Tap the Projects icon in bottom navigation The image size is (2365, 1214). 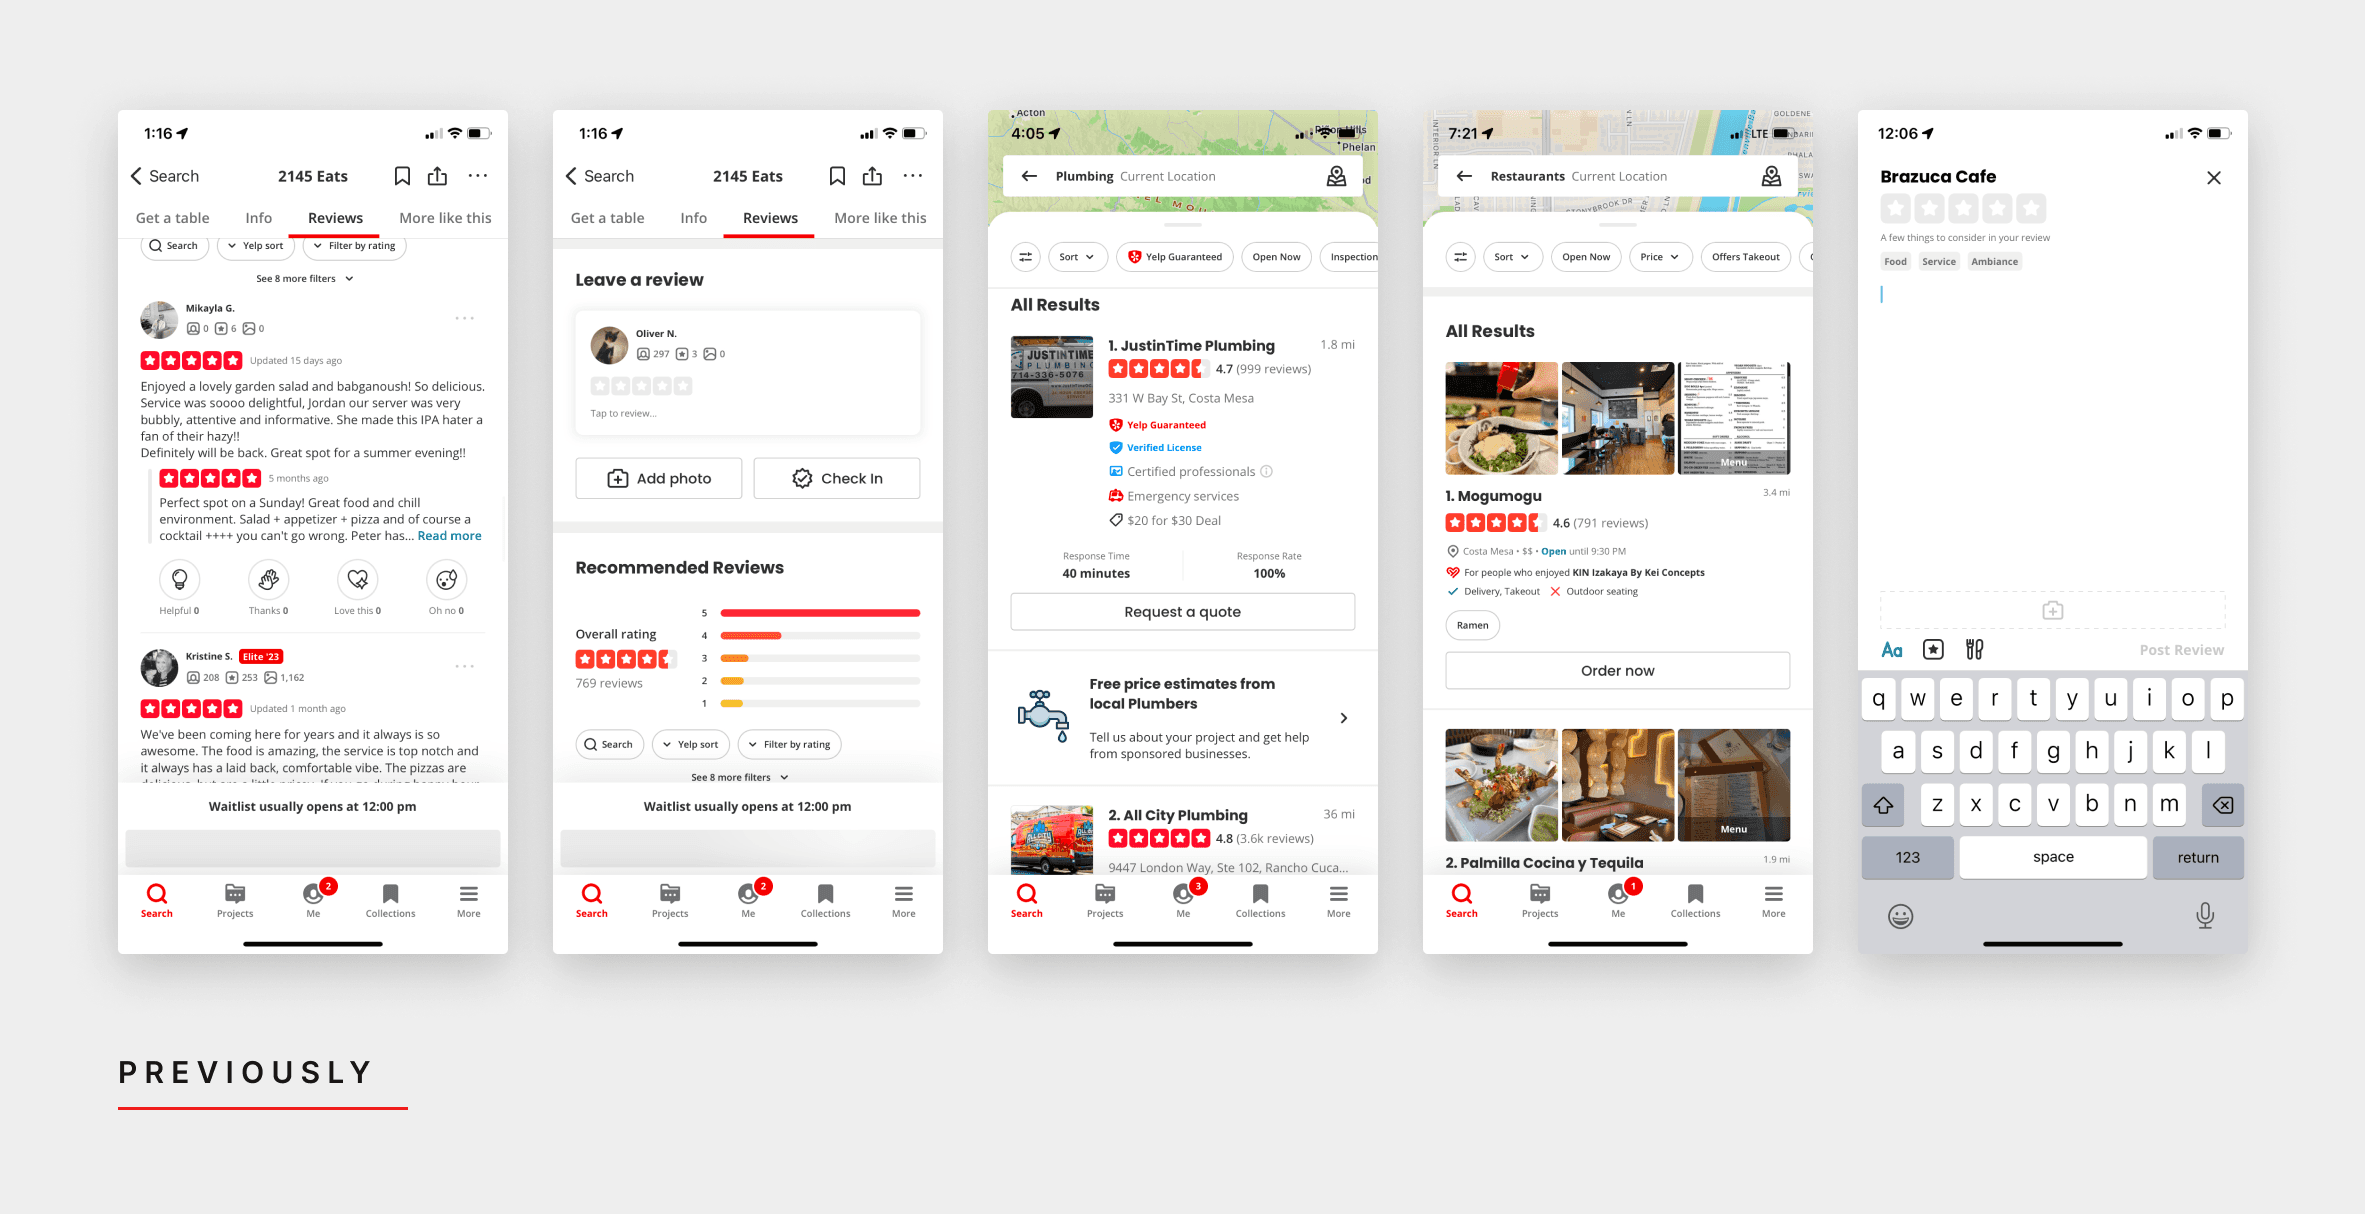coord(234,898)
